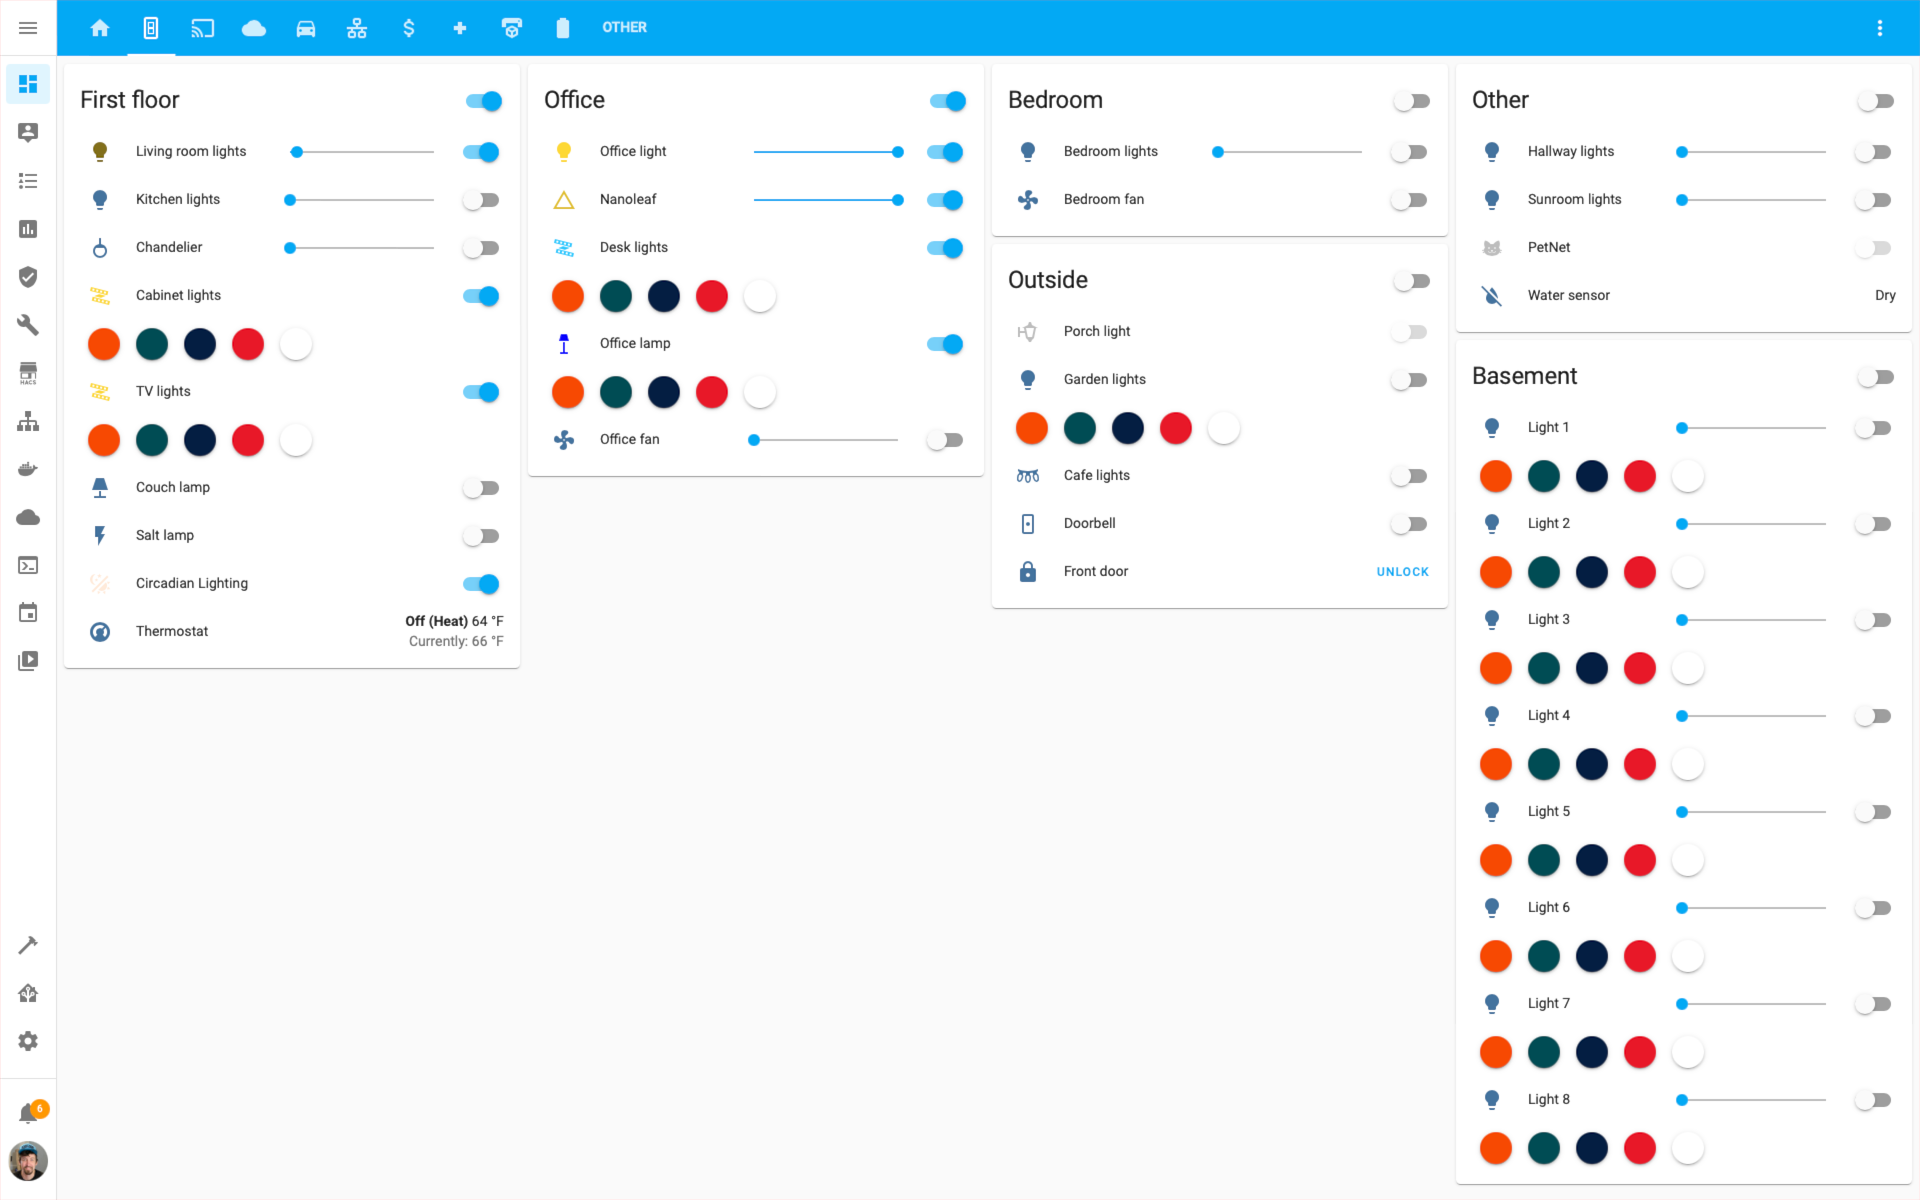Select the car dashboard tab
This screenshot has width=1920, height=1200.
[x=305, y=27]
